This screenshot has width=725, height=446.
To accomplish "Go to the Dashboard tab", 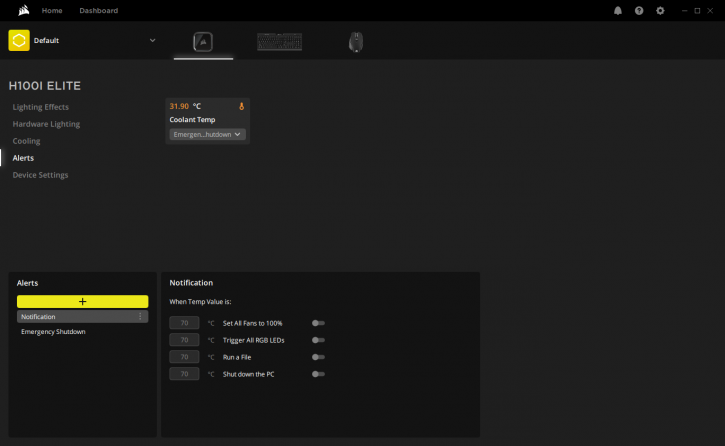I will 98,11.
